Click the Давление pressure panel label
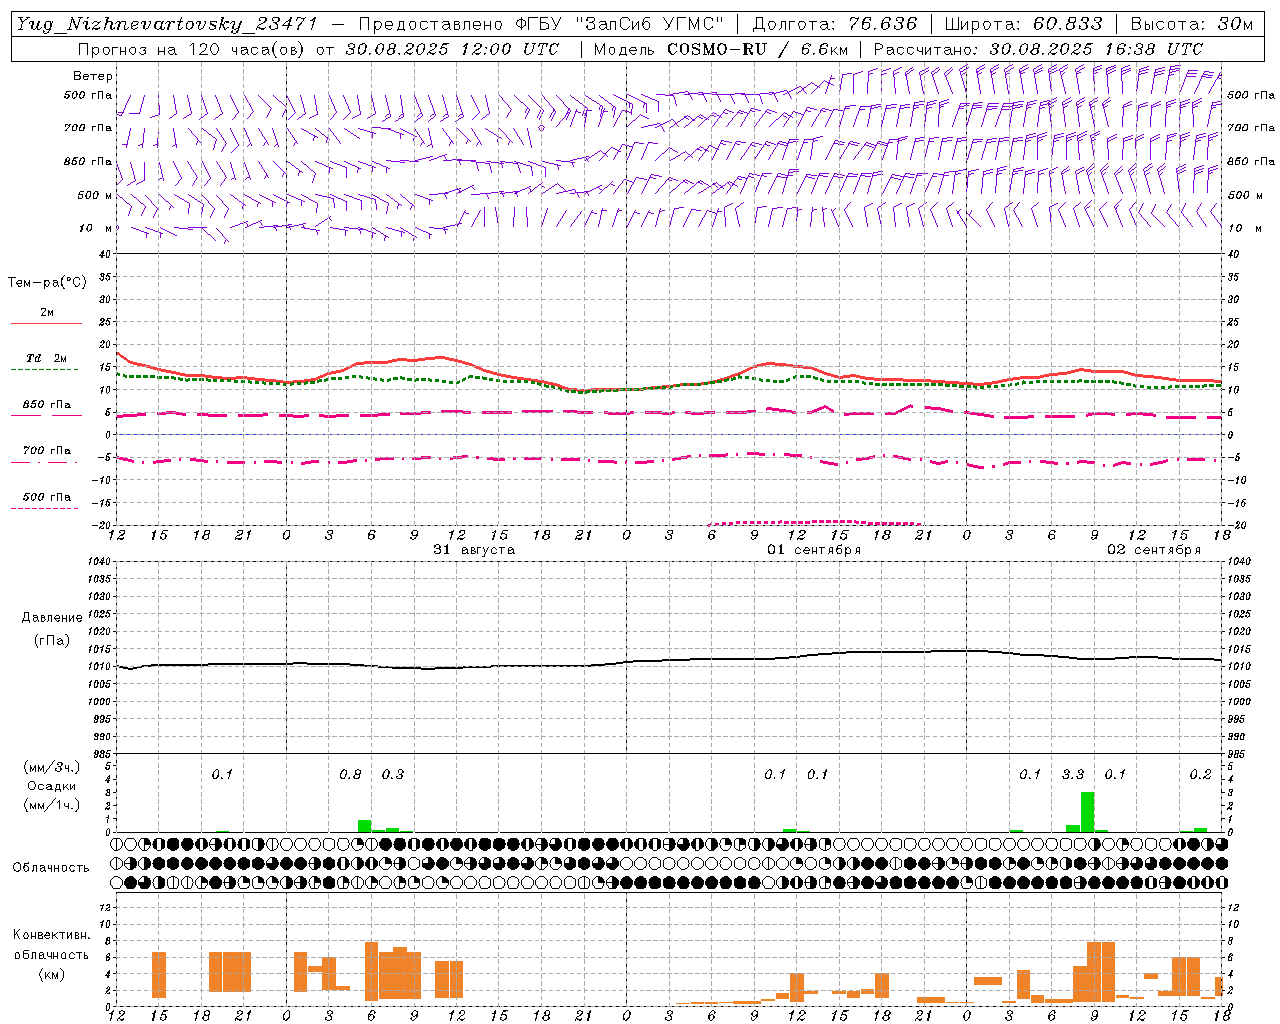Screen dimensions: 1280x1024 pos(52,618)
